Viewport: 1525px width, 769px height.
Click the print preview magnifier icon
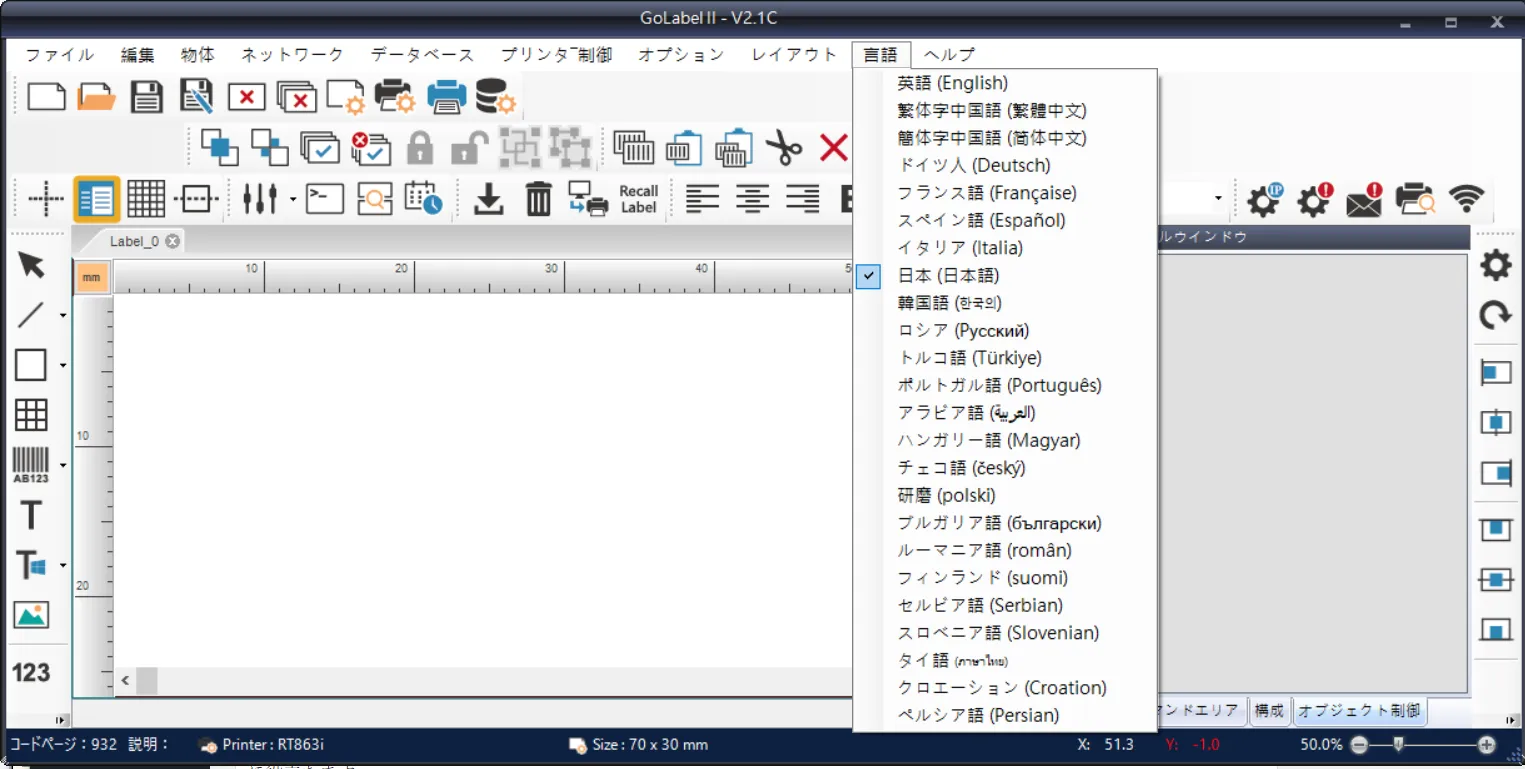(x=375, y=199)
